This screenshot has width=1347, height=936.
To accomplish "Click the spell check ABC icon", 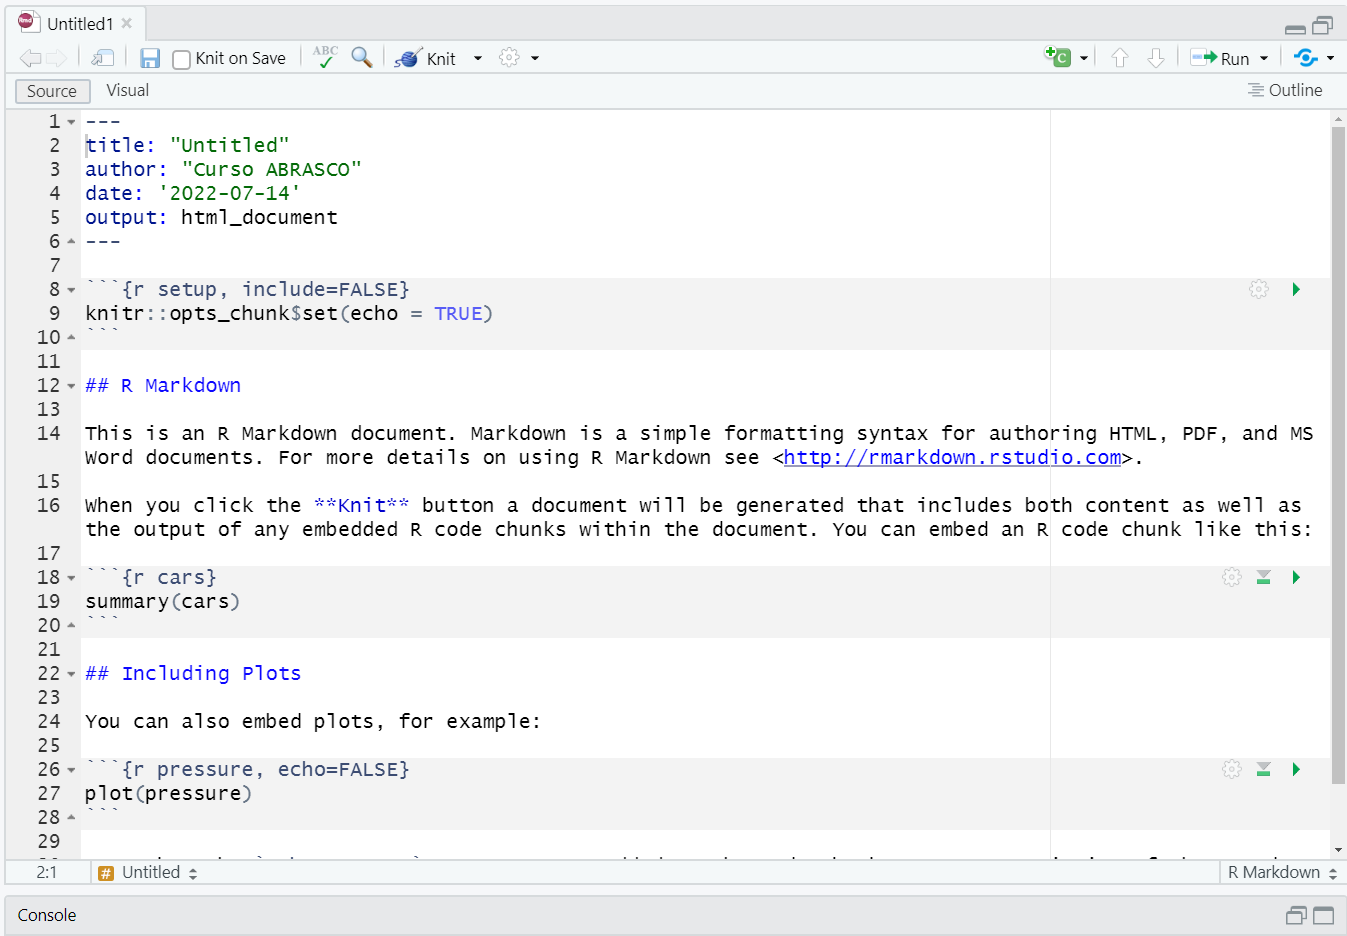I will (325, 57).
